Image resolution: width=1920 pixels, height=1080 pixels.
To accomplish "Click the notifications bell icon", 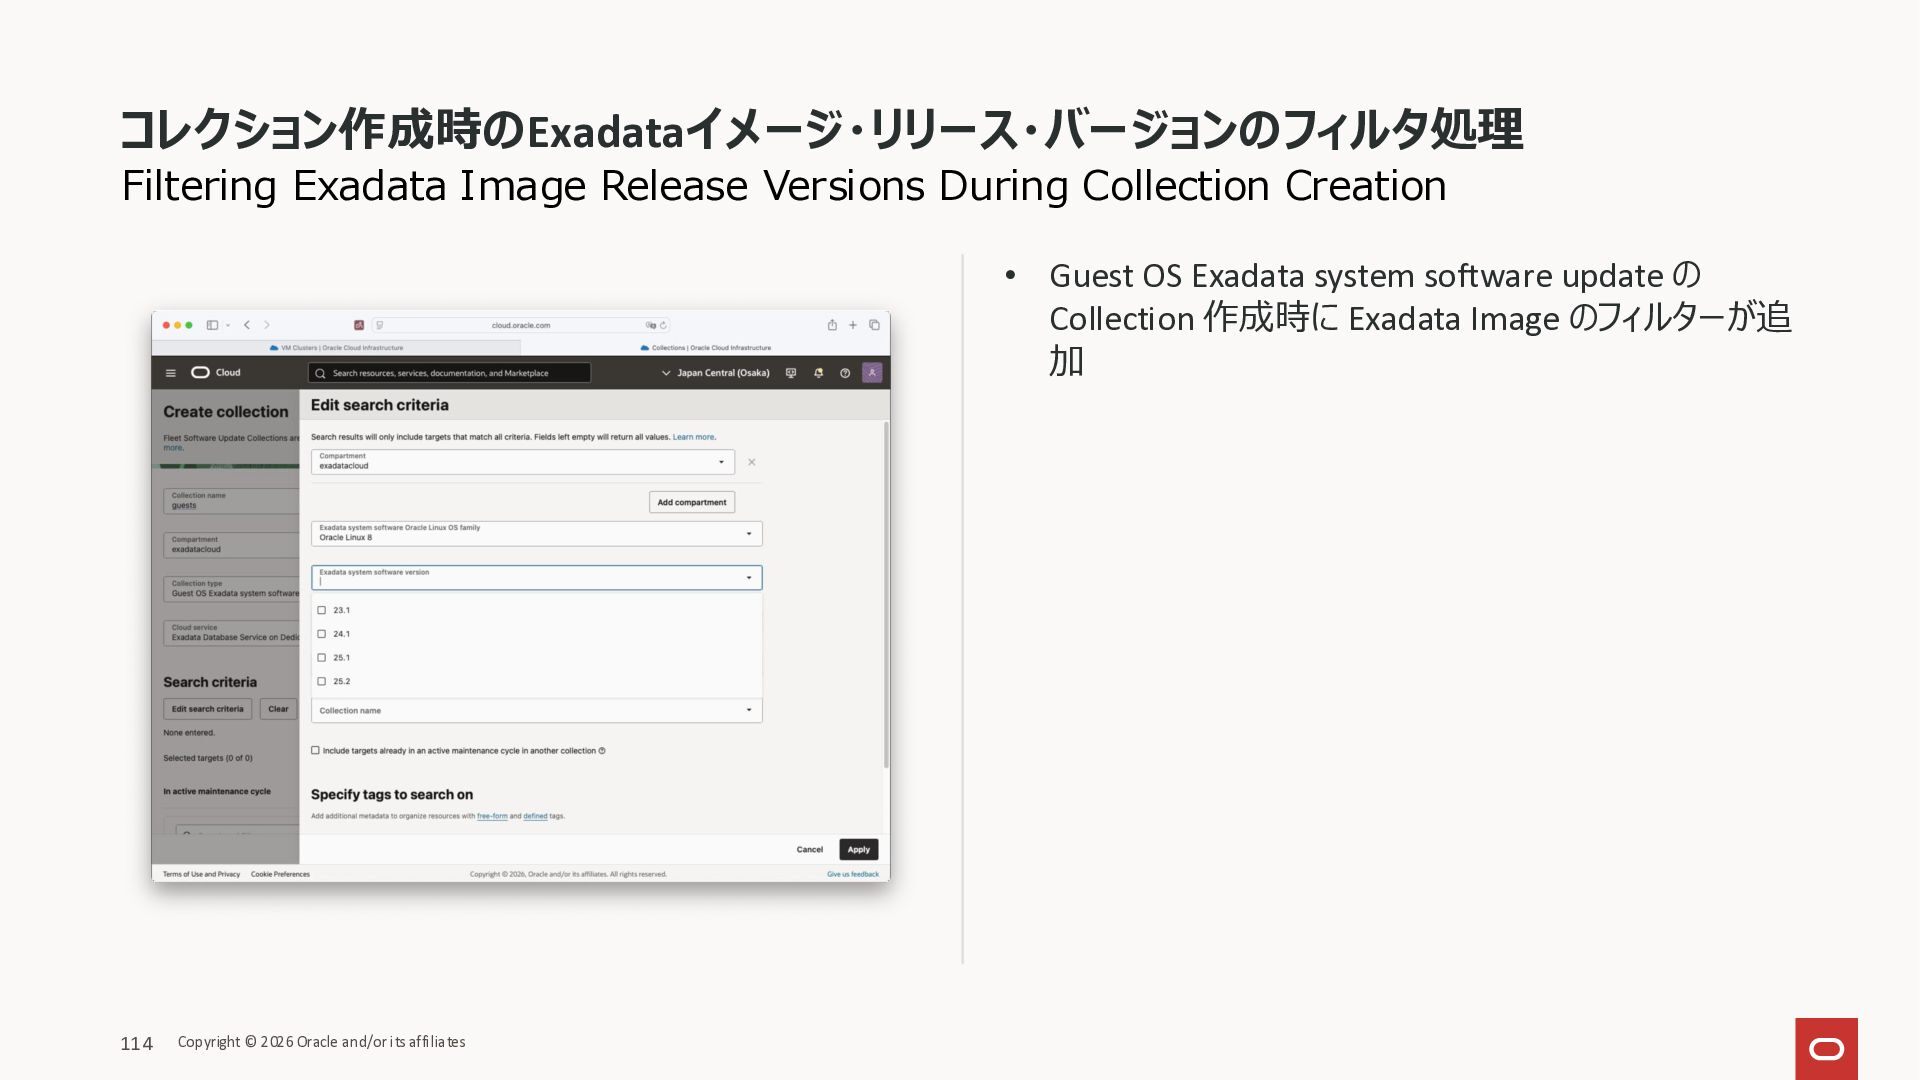I will 818,373.
